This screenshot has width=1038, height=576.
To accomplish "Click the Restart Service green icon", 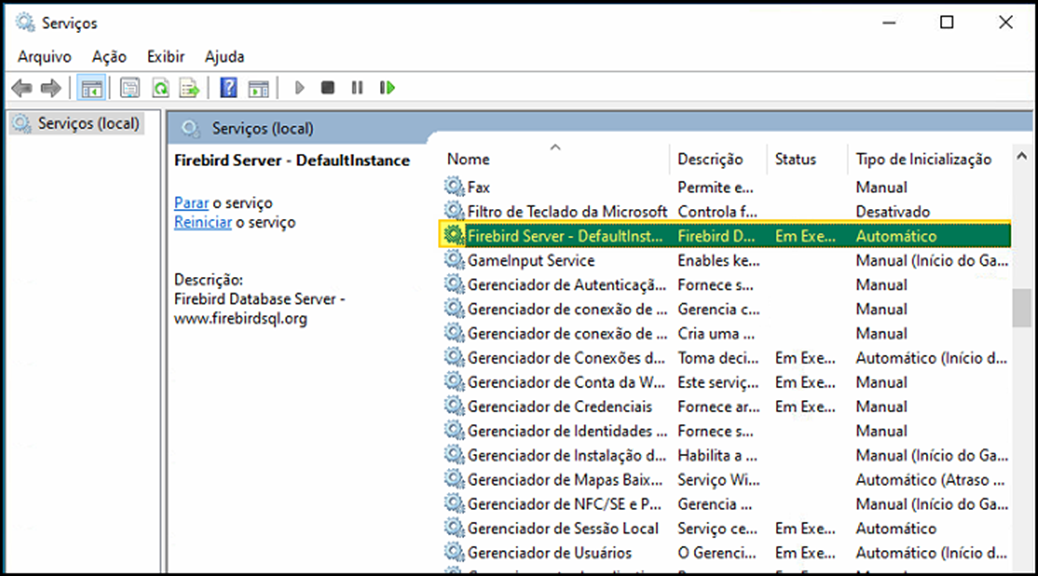I will point(387,87).
